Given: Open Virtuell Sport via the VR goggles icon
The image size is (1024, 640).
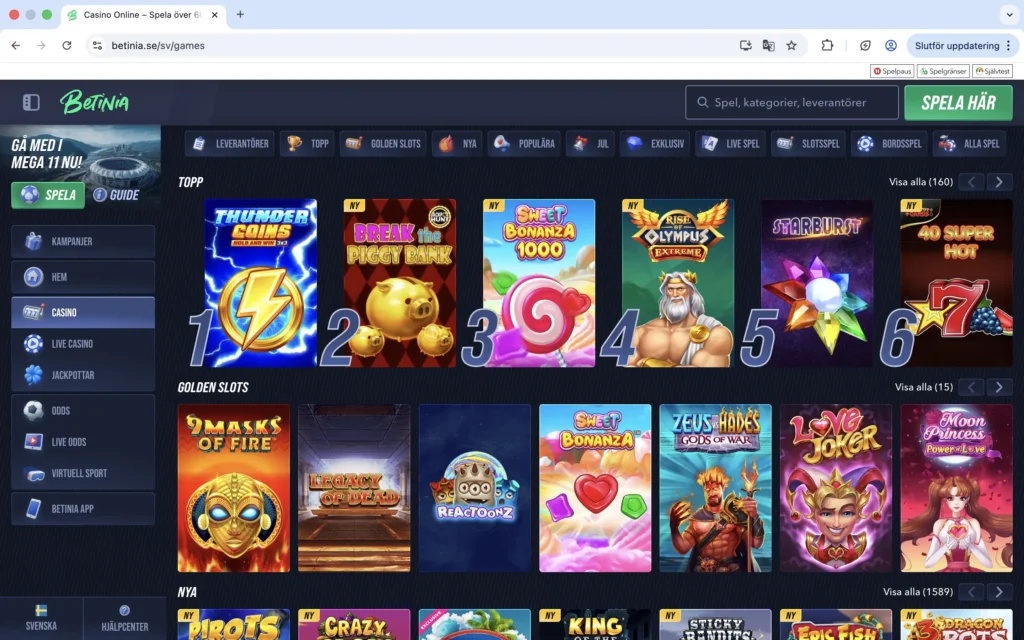Looking at the screenshot, I should (x=30, y=473).
